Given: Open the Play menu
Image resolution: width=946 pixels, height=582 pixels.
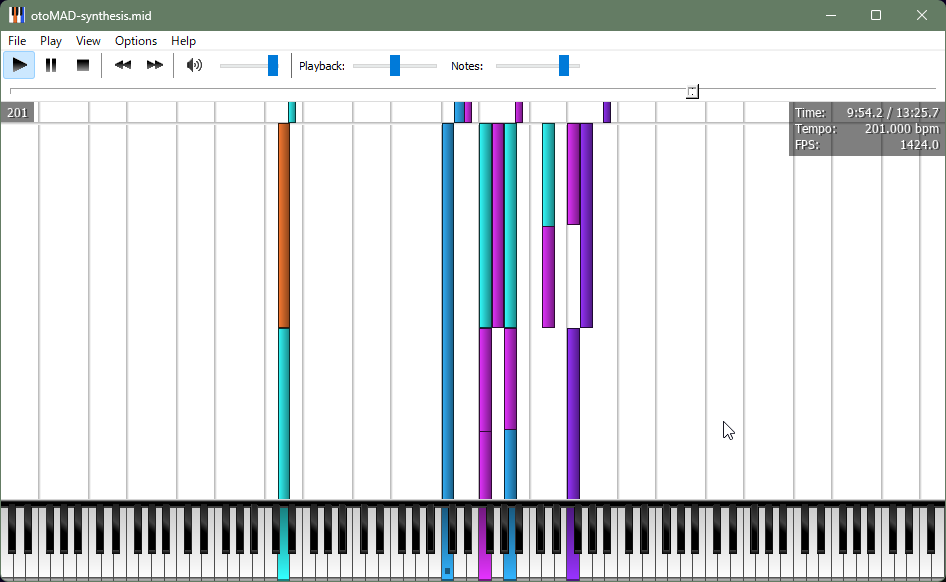Looking at the screenshot, I should (51, 41).
